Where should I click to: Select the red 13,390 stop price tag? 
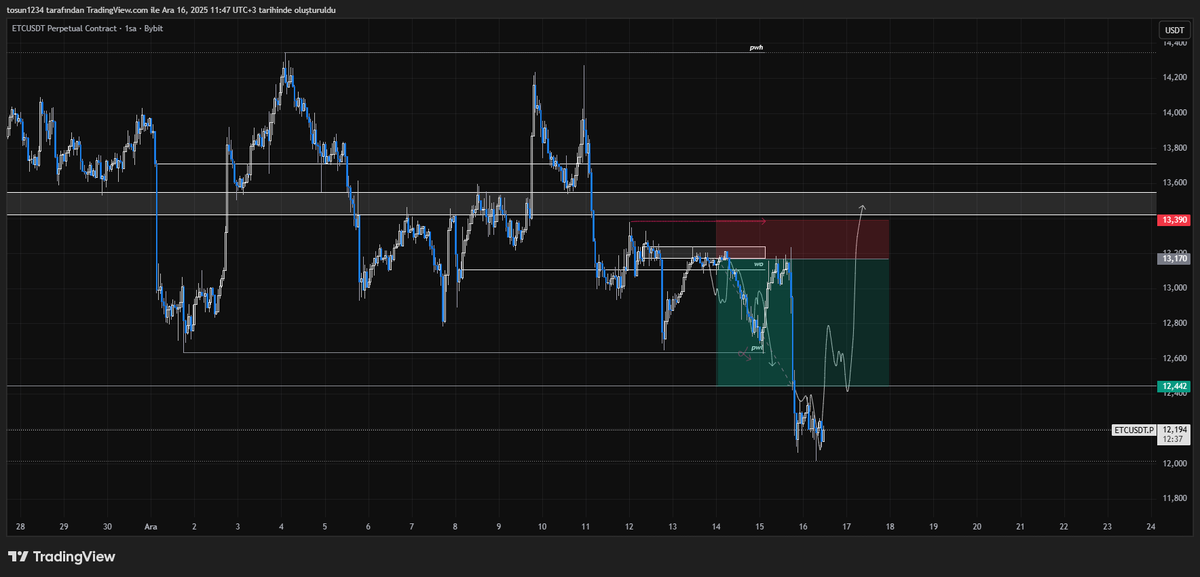[1172, 220]
